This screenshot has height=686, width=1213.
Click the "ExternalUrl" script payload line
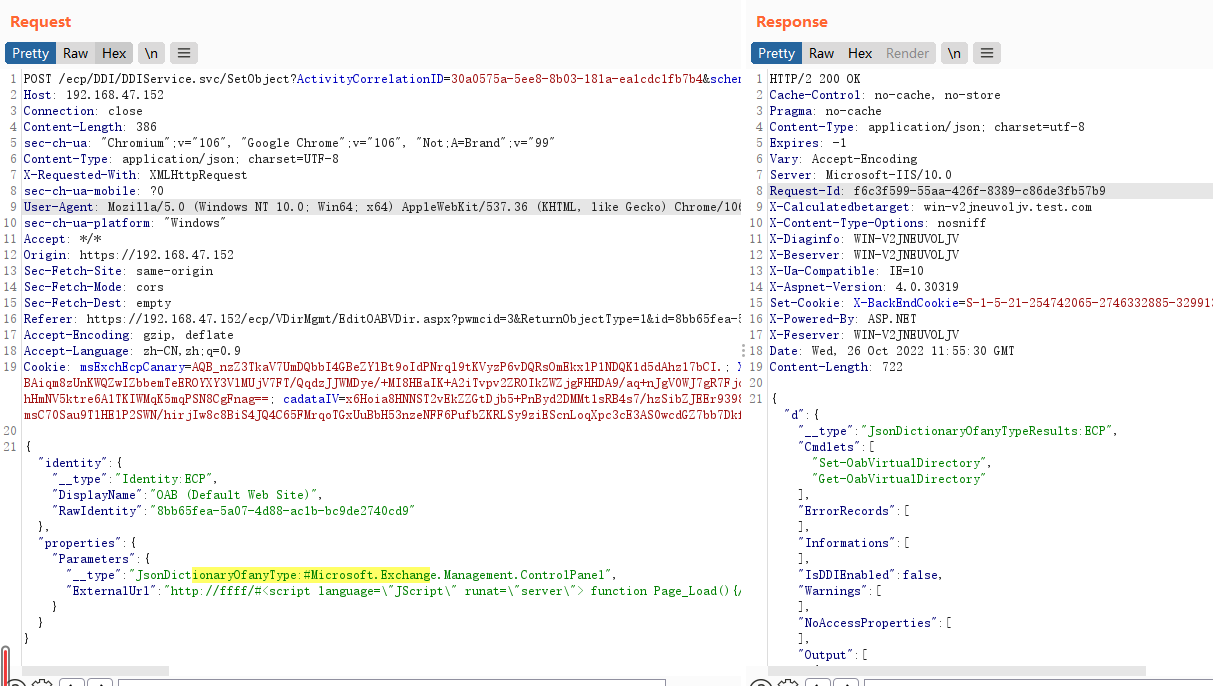[403, 591]
